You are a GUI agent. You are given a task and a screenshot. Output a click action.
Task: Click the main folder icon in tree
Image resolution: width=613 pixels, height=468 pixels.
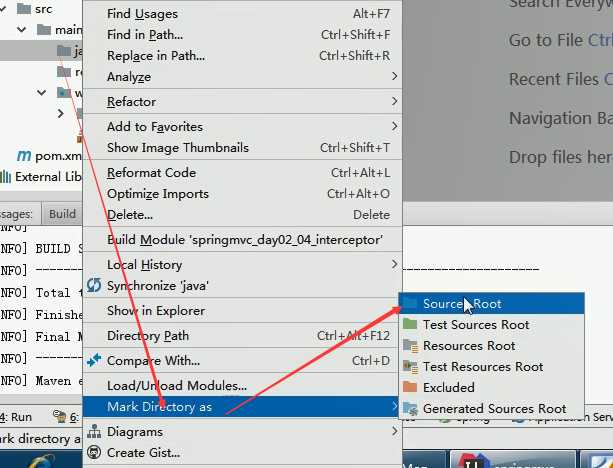(44, 30)
